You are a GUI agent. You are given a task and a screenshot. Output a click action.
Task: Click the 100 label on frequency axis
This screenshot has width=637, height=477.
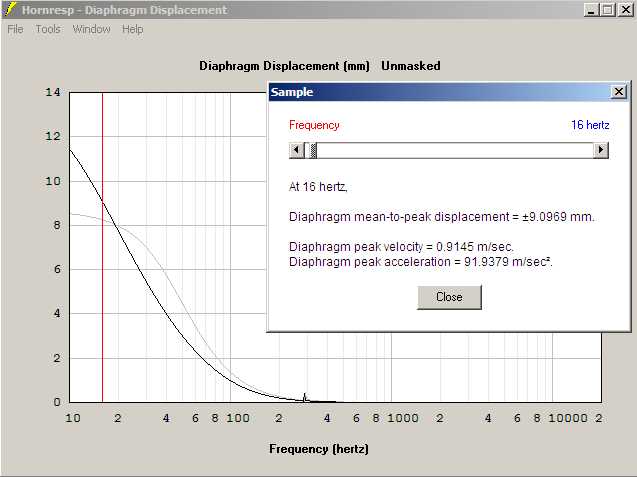coord(238,418)
